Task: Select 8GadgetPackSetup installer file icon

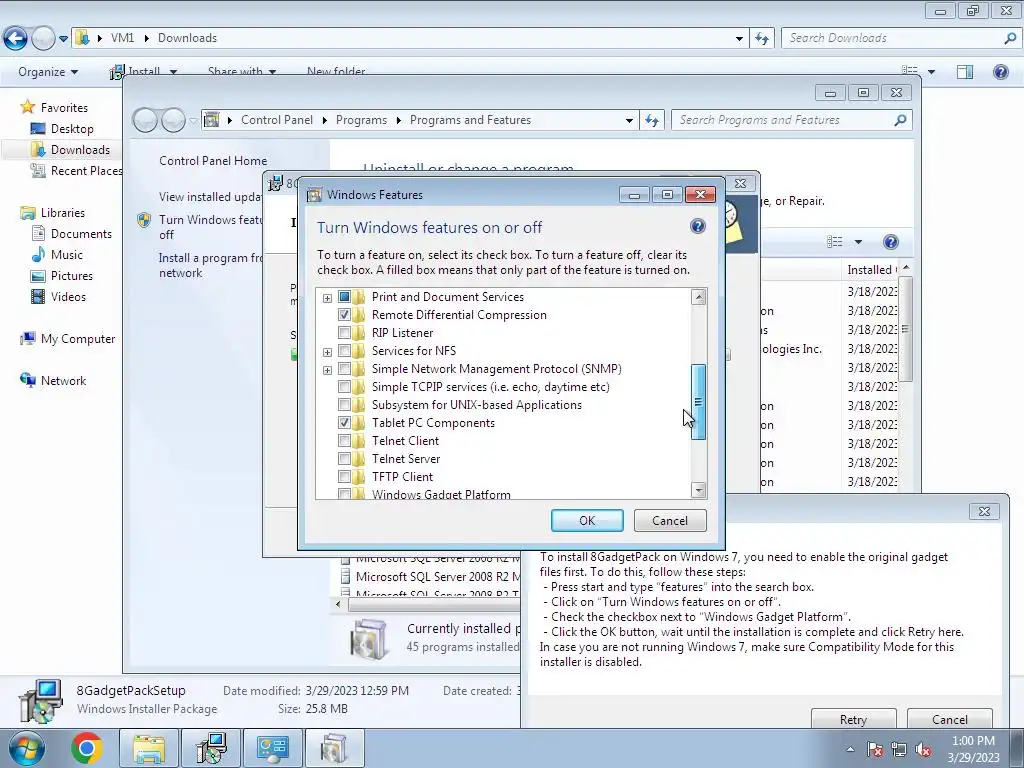Action: coord(40,701)
